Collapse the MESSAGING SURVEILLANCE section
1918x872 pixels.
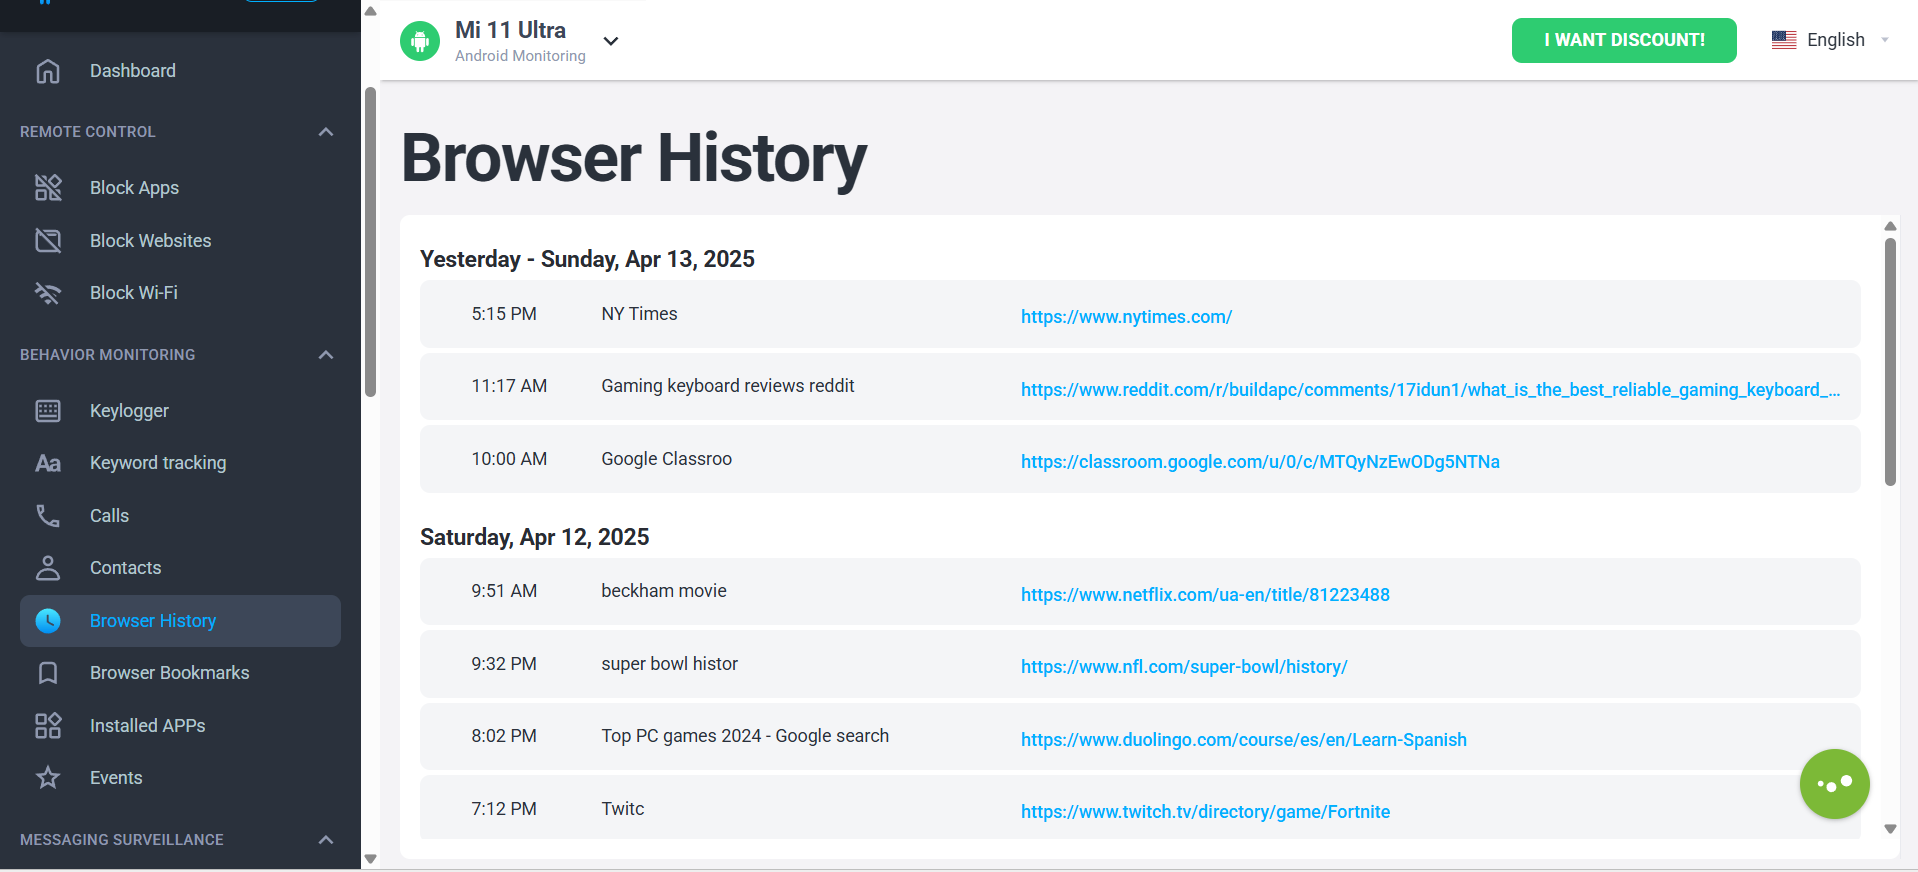tap(325, 840)
